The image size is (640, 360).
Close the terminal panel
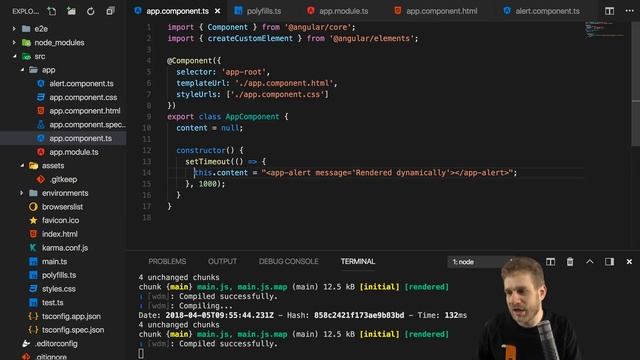click(x=629, y=262)
